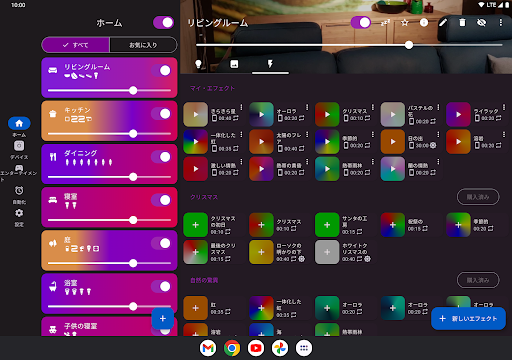Adjust the キッチン brightness slider
This screenshot has height=360, width=512.
109,134
